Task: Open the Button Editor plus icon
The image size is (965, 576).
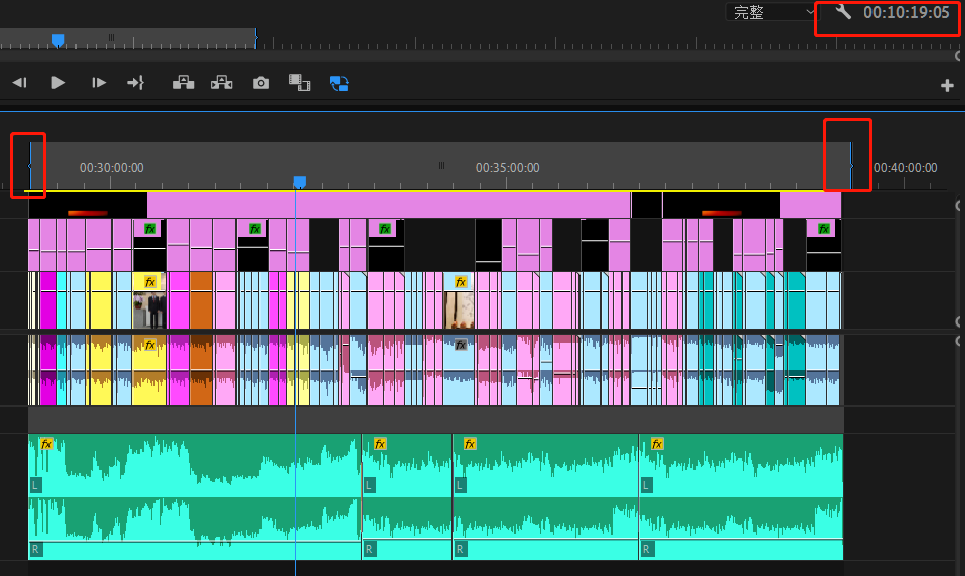Action: pos(947,86)
